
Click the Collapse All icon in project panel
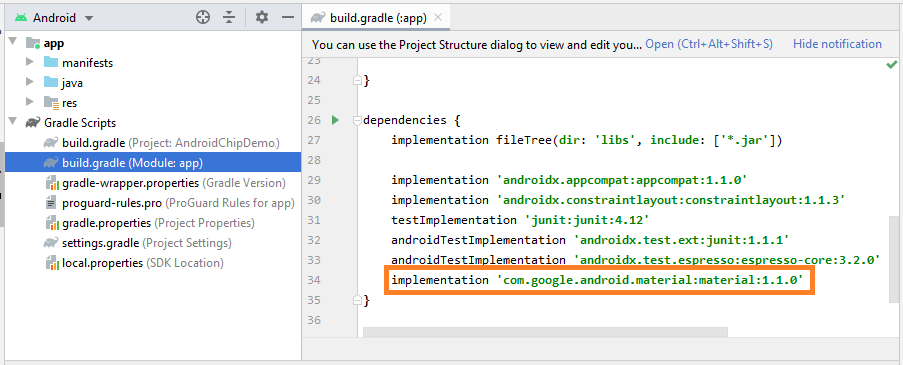point(229,17)
